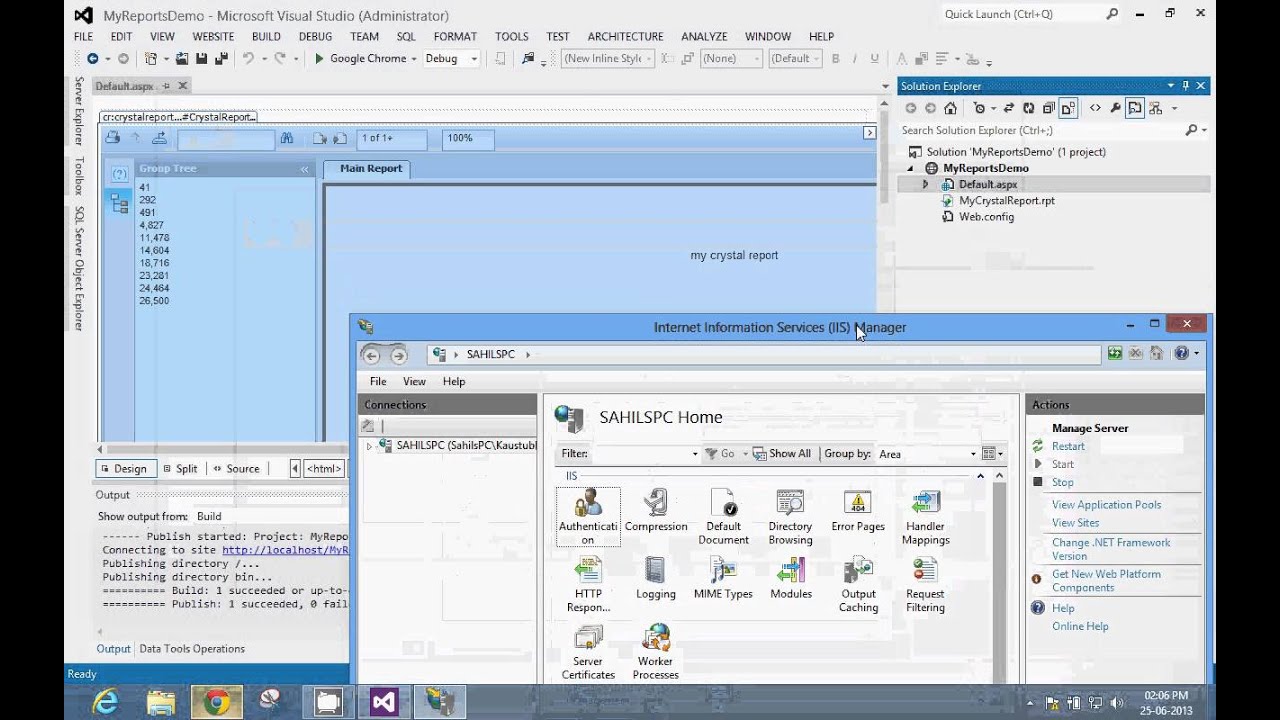1280x720 pixels.
Task: Open the Error Pages feature
Action: [x=858, y=511]
